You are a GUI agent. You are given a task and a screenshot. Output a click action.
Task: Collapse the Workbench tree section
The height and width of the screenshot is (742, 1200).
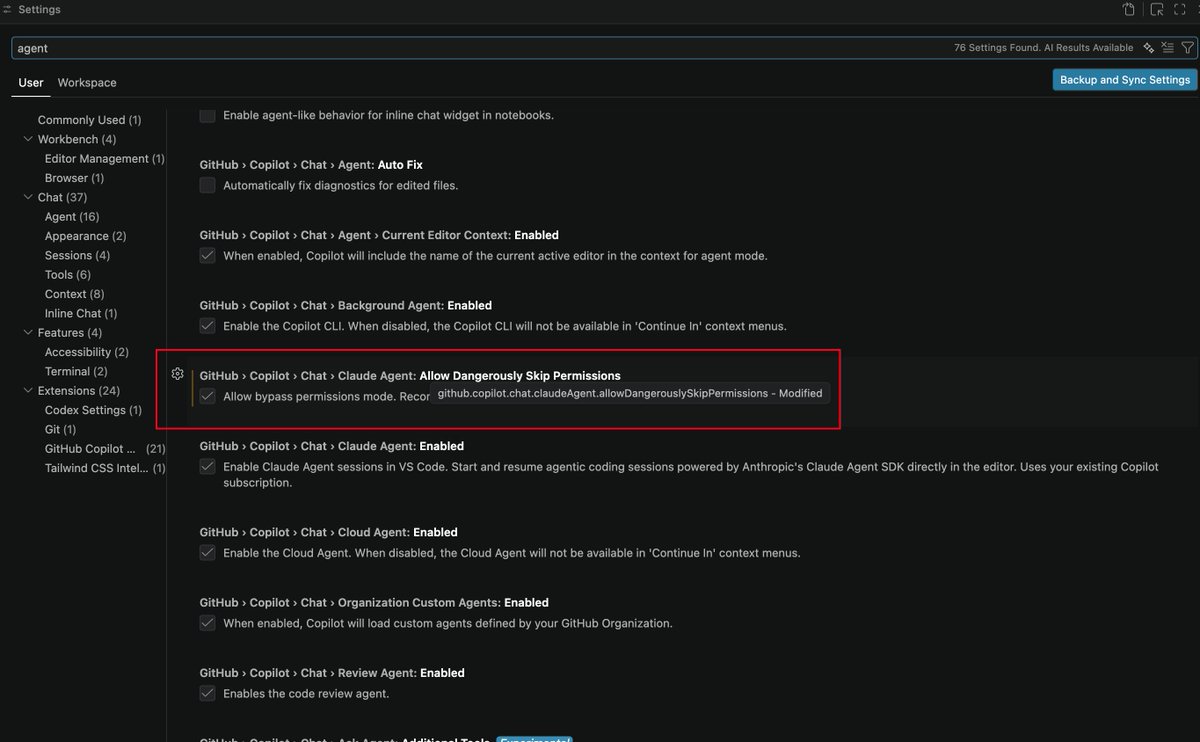tap(28, 139)
